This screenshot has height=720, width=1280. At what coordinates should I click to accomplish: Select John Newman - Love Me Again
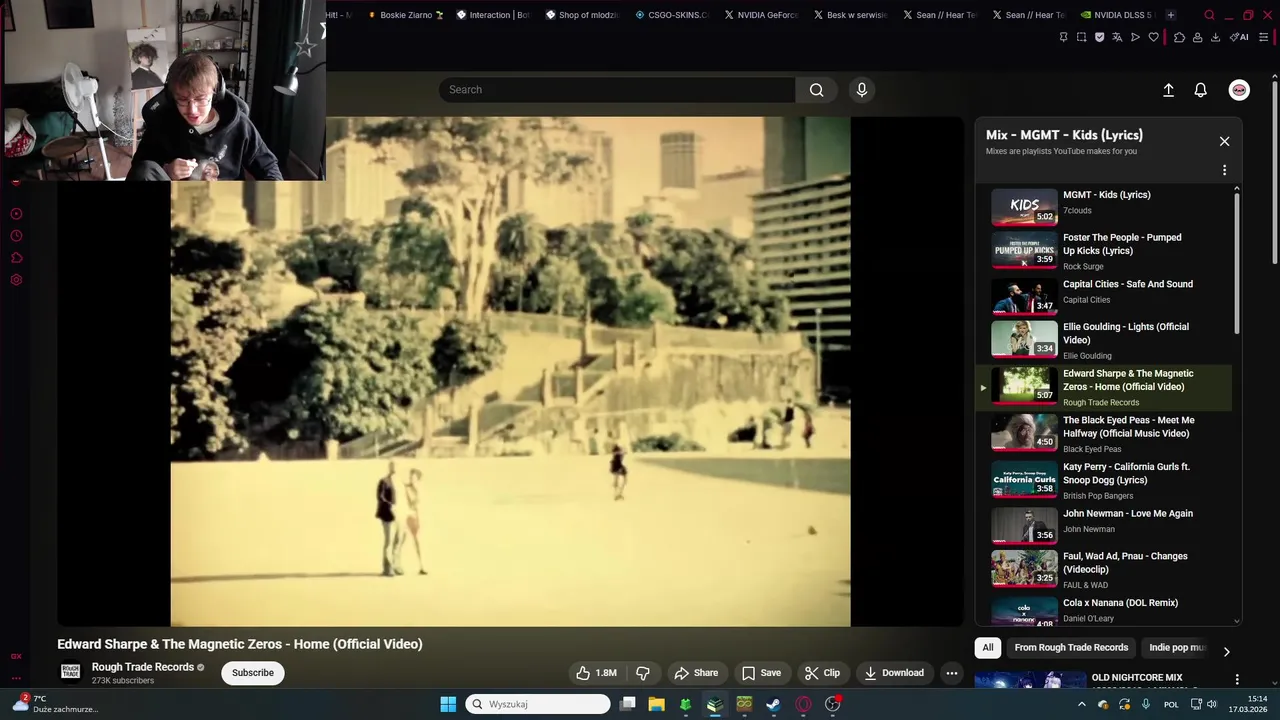pyautogui.click(x=1106, y=524)
